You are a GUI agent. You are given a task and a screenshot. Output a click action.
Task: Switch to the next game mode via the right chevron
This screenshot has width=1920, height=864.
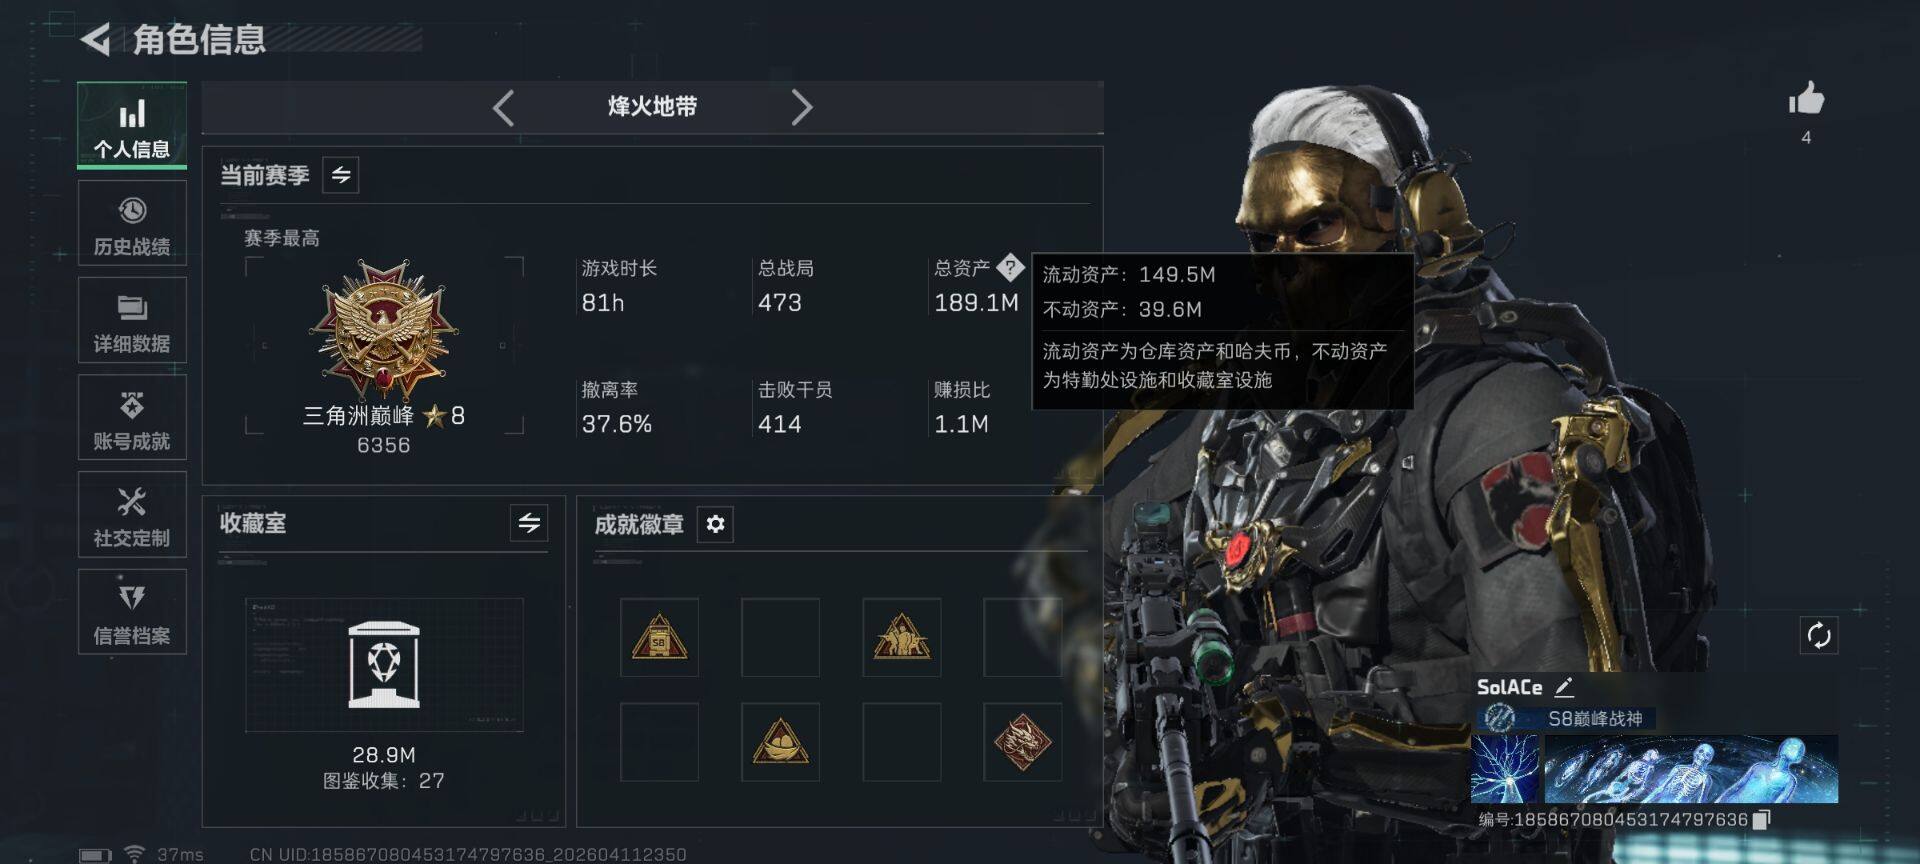pyautogui.click(x=801, y=107)
